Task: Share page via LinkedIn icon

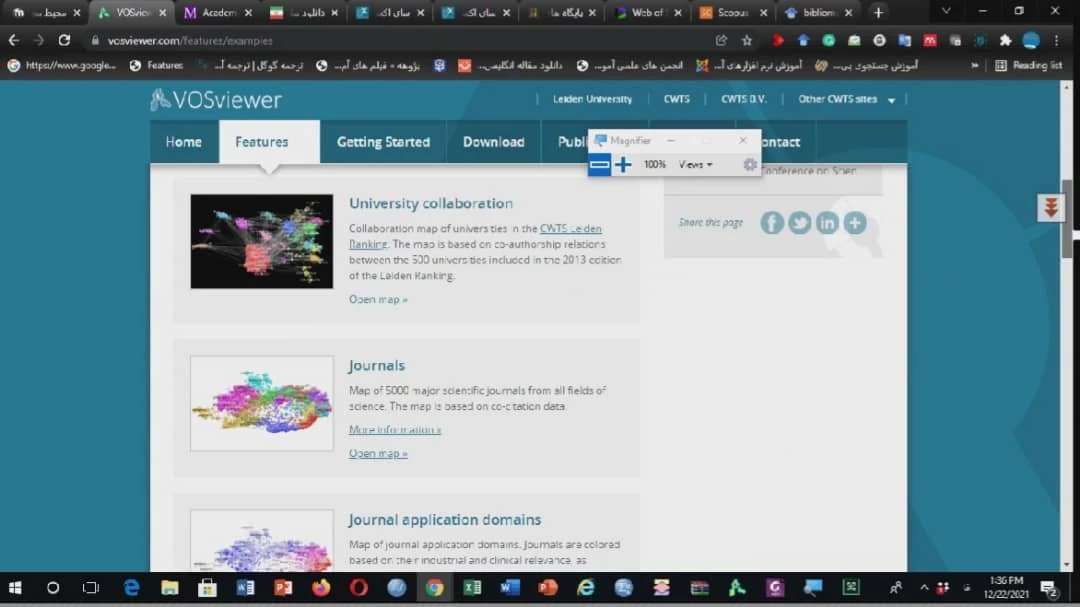Action: tap(827, 223)
